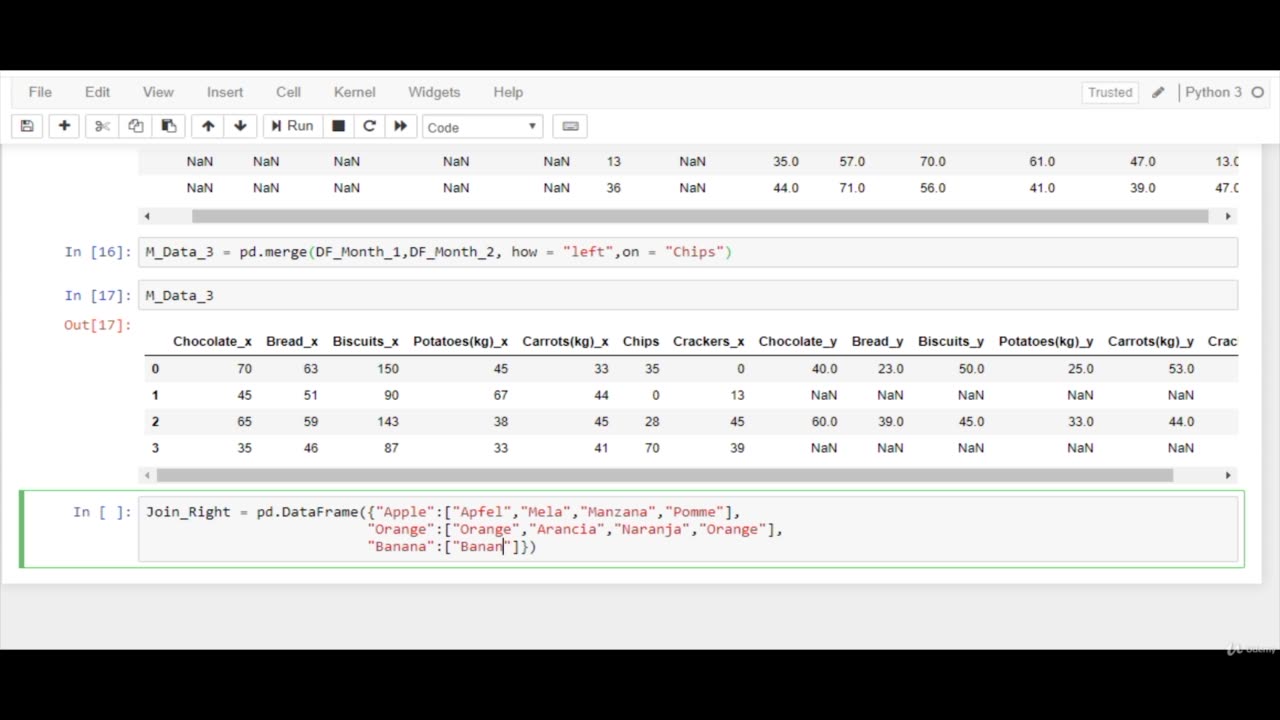This screenshot has width=1280, height=720.
Task: Click Out[17] scrollbar left arrow
Action: (x=147, y=476)
